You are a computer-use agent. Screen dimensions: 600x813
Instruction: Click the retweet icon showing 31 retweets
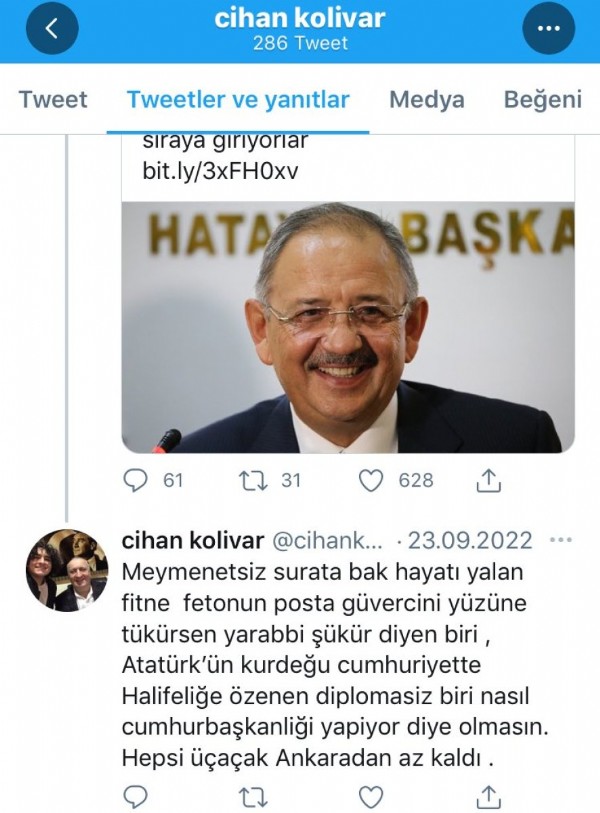coord(255,480)
